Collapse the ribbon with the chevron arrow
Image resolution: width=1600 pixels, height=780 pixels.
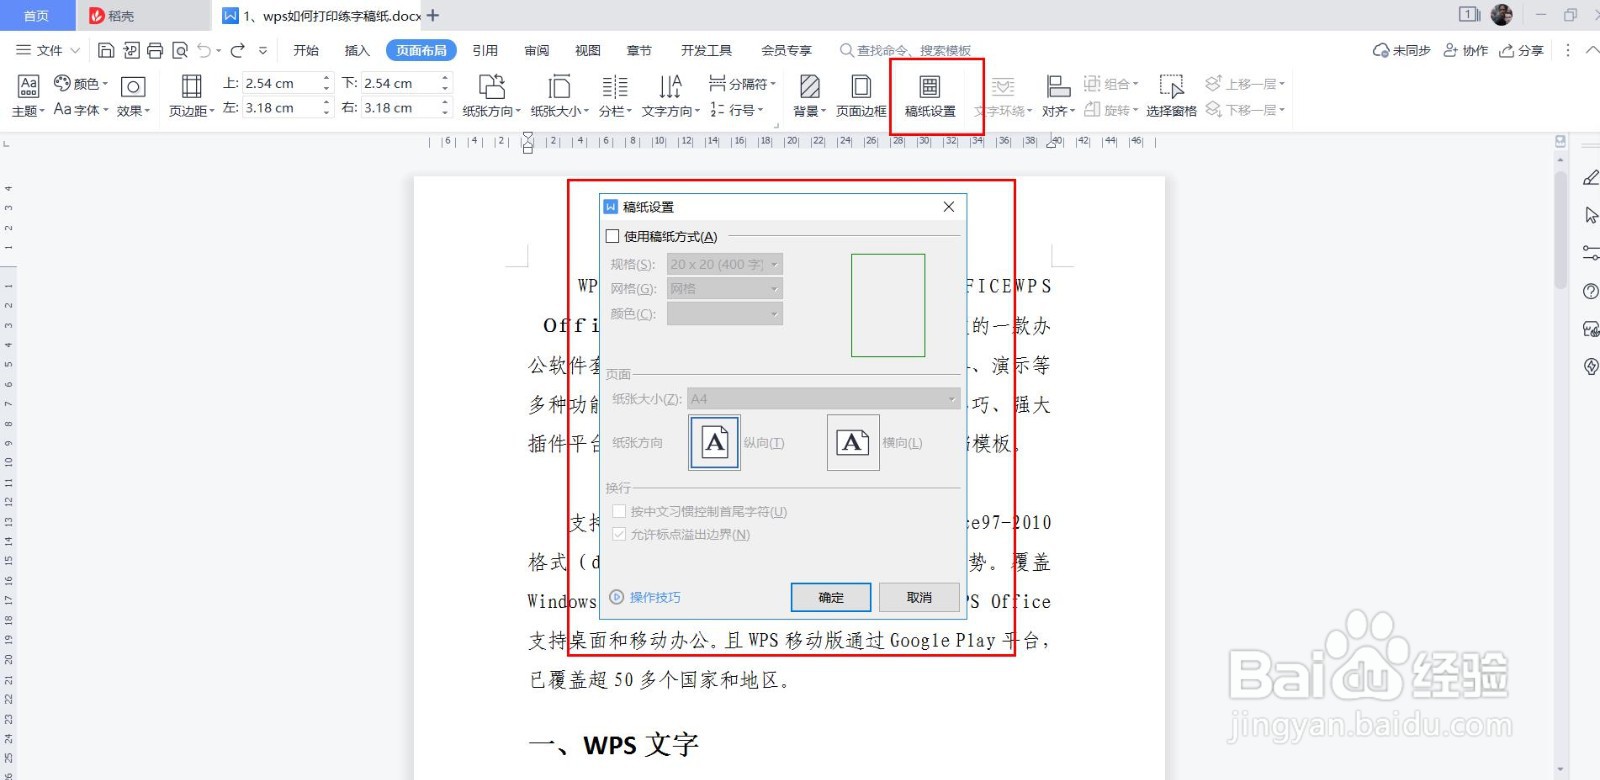[x=1592, y=50]
